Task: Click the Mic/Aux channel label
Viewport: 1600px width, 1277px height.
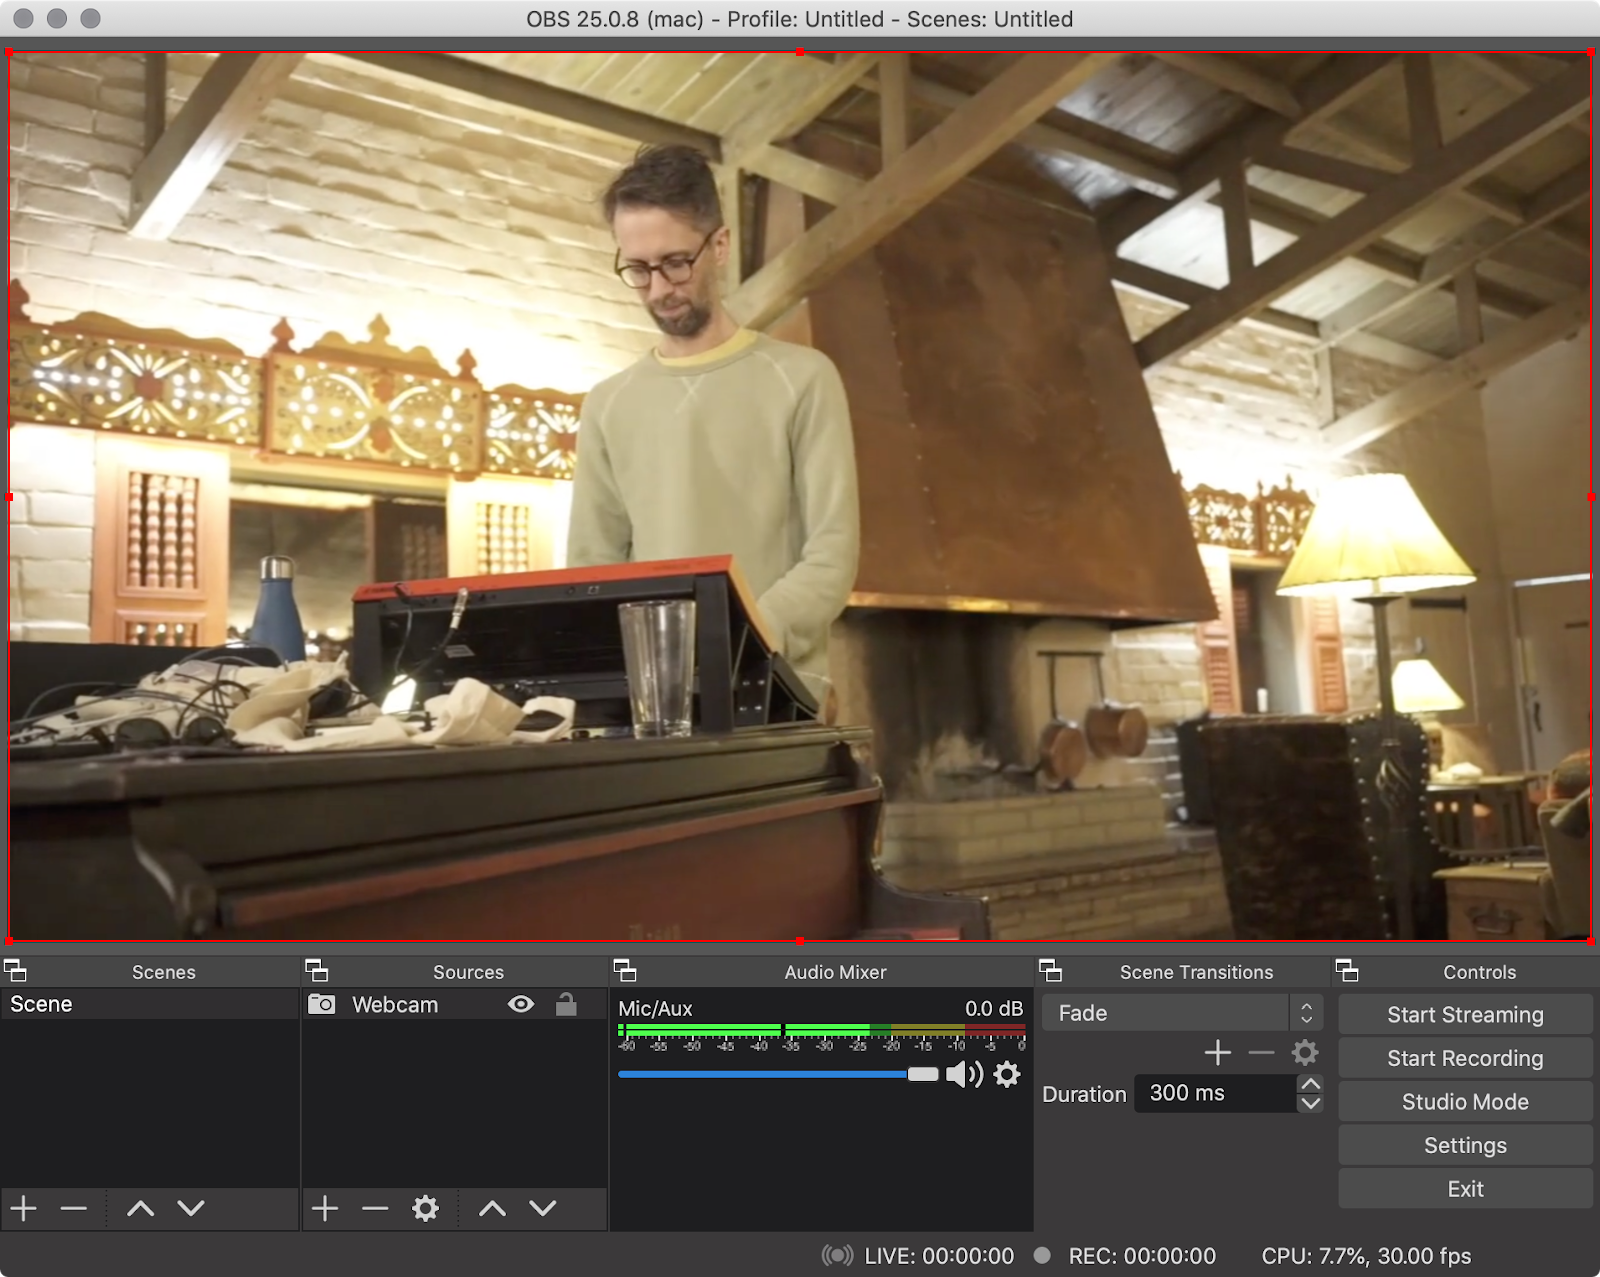Action: (x=655, y=1008)
